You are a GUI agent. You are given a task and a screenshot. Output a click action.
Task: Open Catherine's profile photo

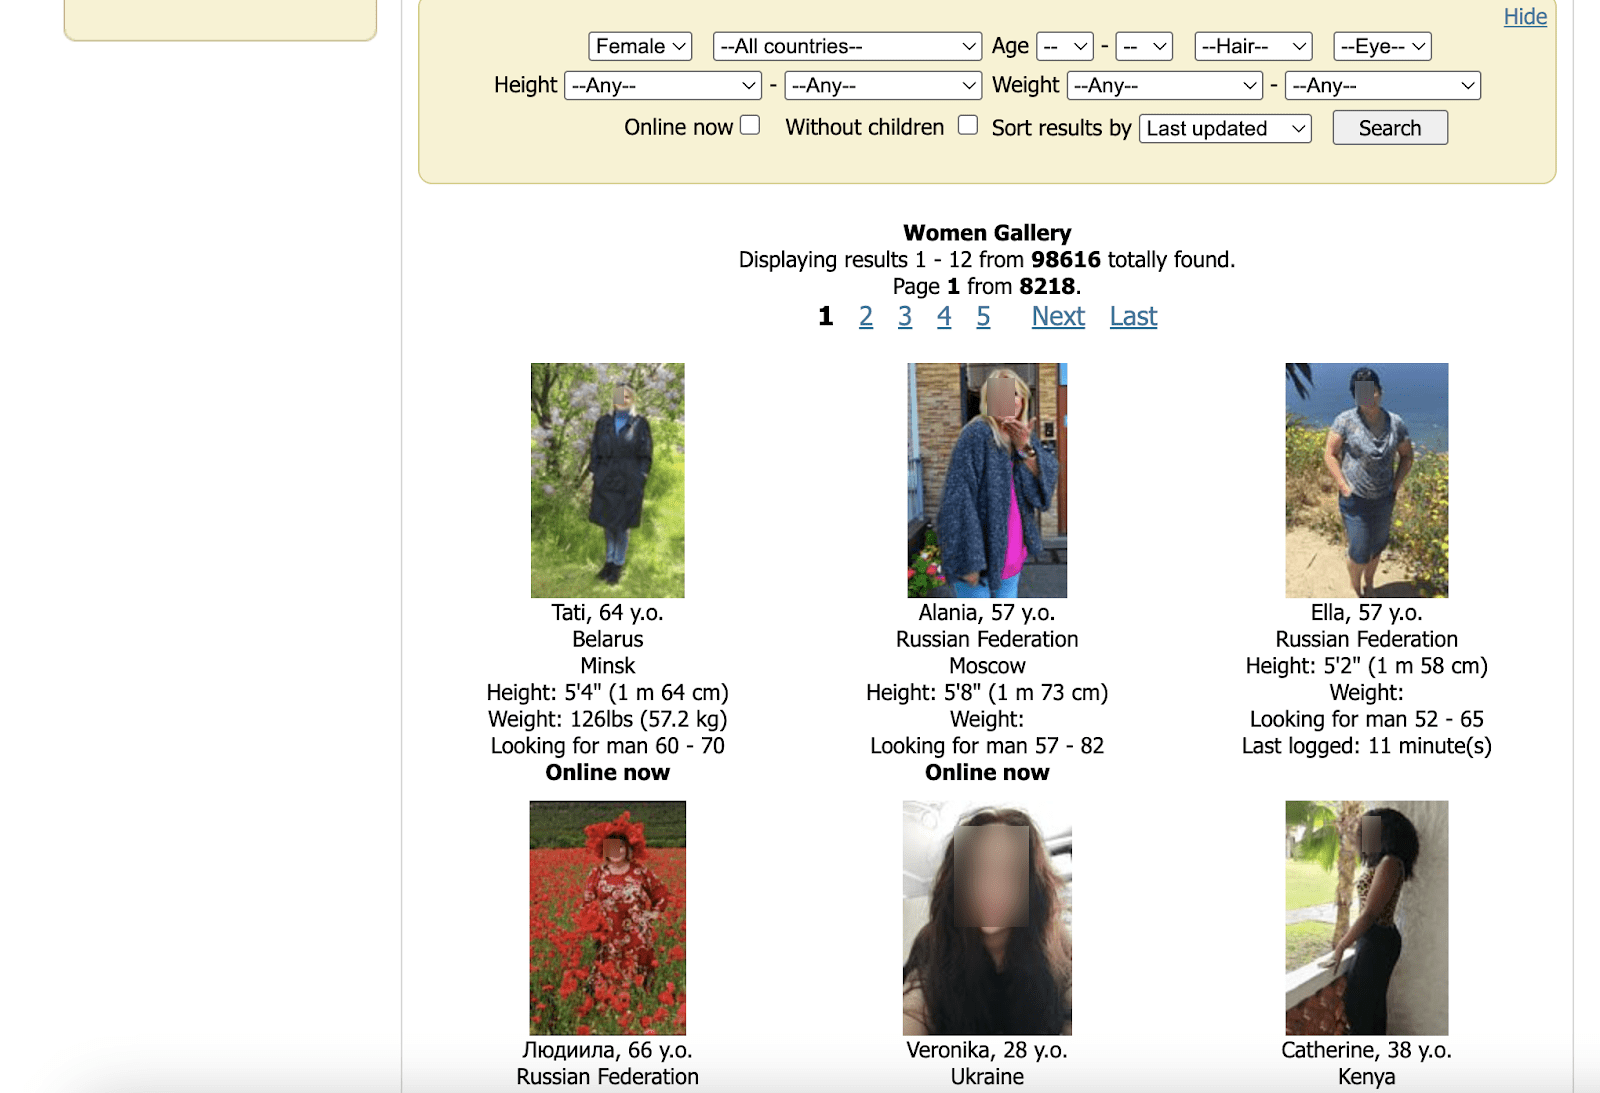pyautogui.click(x=1366, y=917)
